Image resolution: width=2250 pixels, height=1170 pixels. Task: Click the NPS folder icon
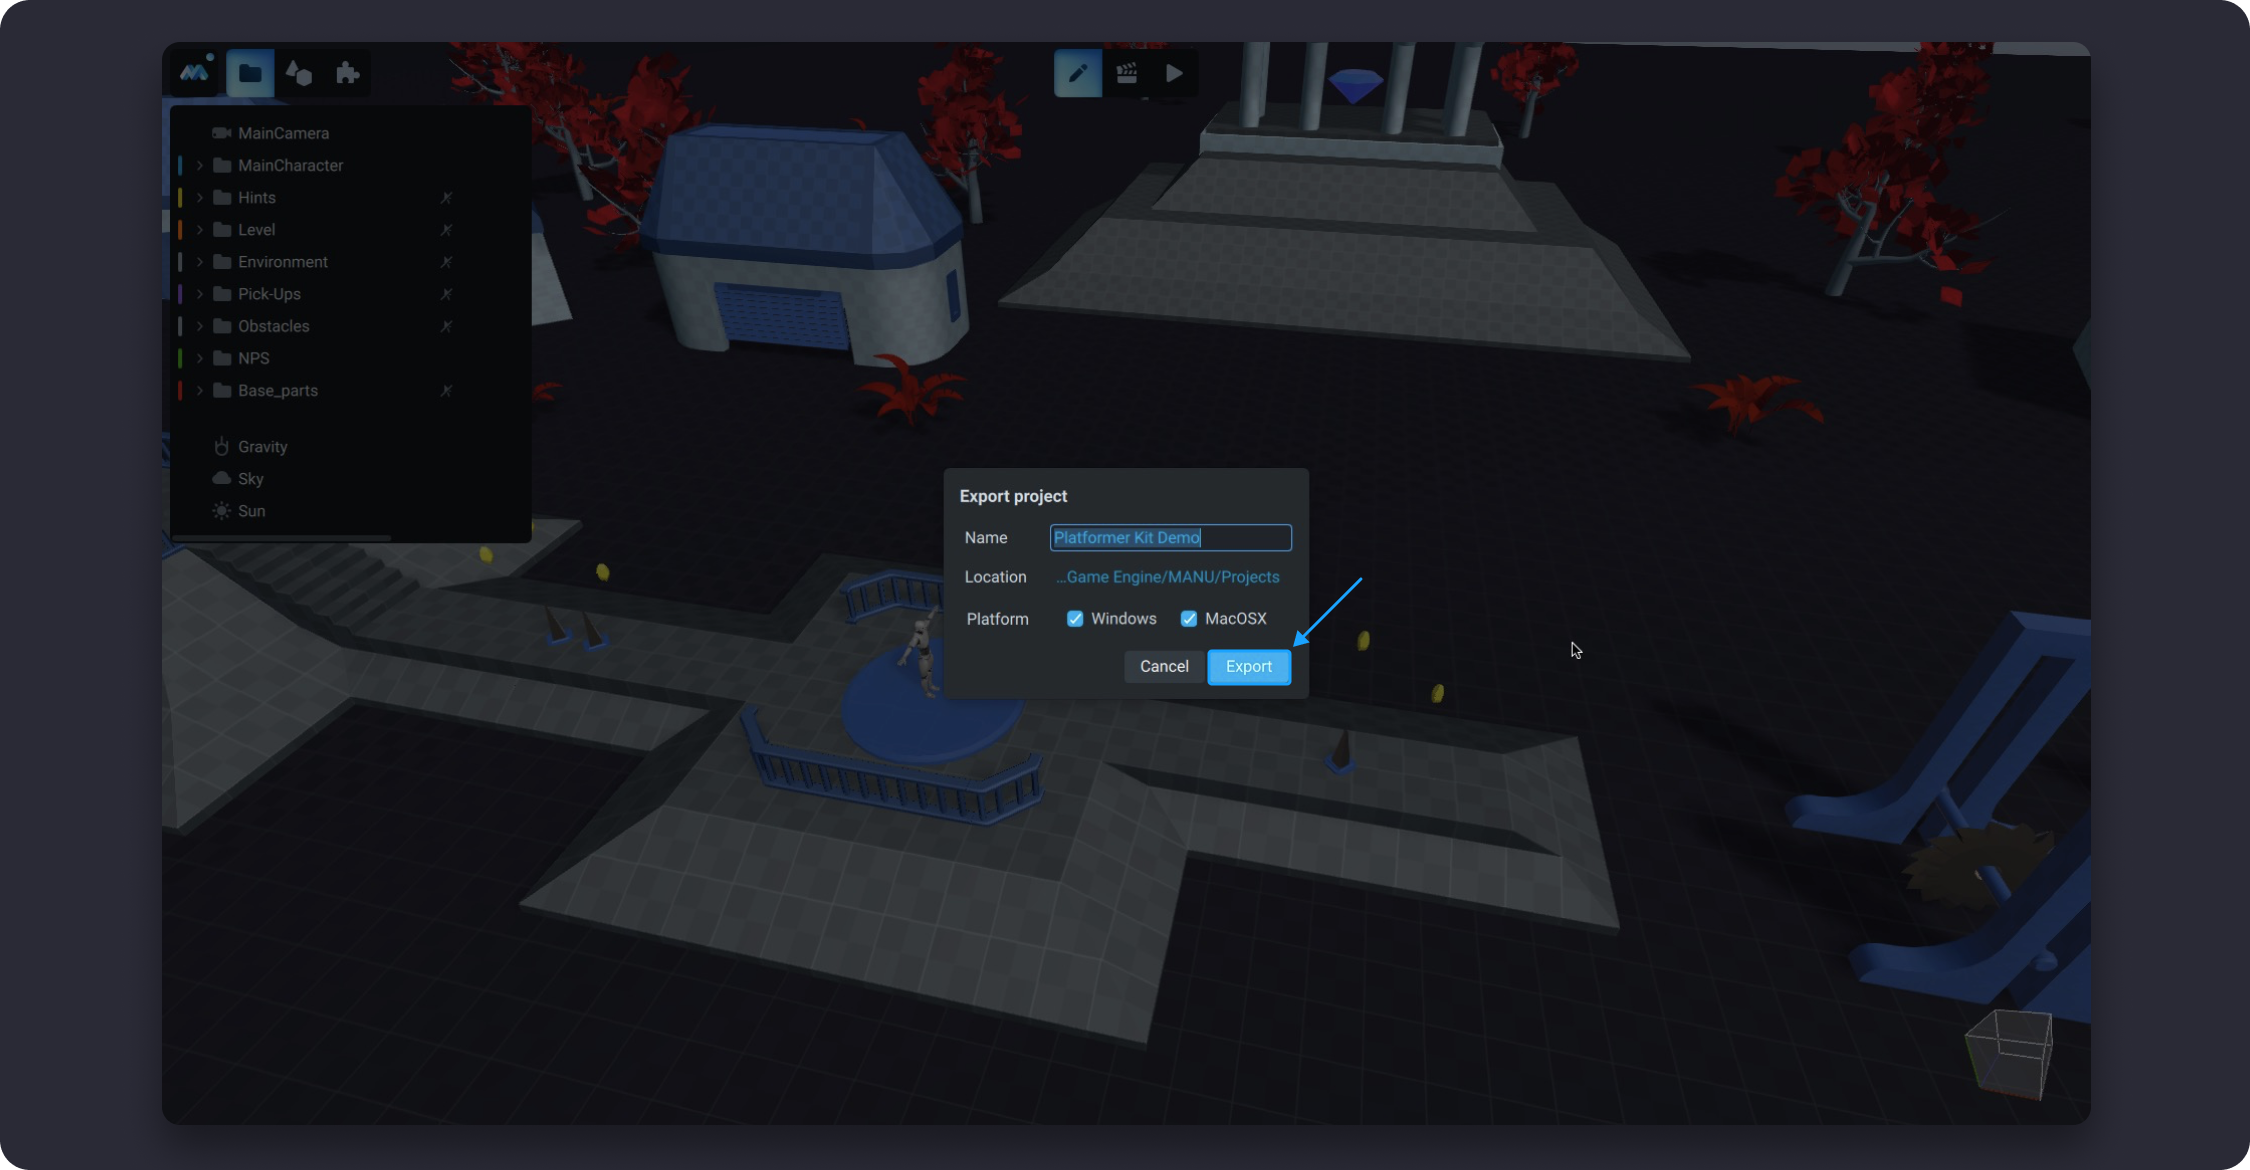(222, 358)
